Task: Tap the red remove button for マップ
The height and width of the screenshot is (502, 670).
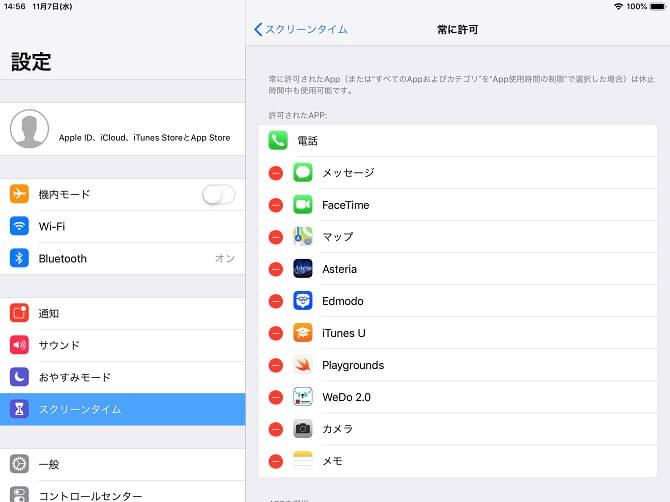Action: (x=276, y=237)
